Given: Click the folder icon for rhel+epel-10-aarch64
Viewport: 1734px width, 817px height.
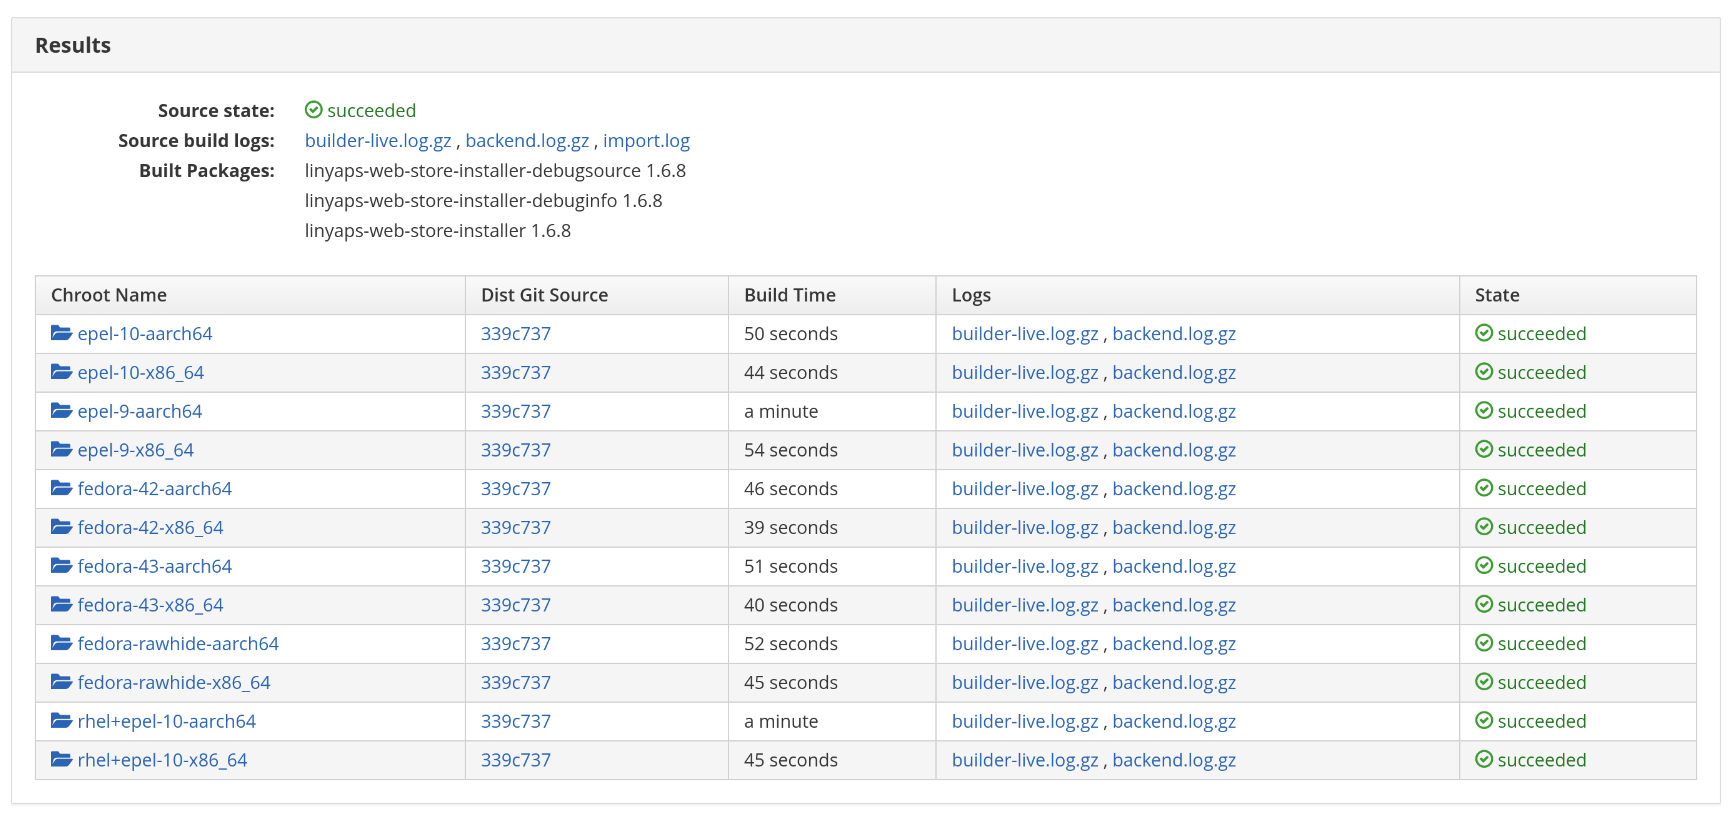Looking at the screenshot, I should [61, 721].
